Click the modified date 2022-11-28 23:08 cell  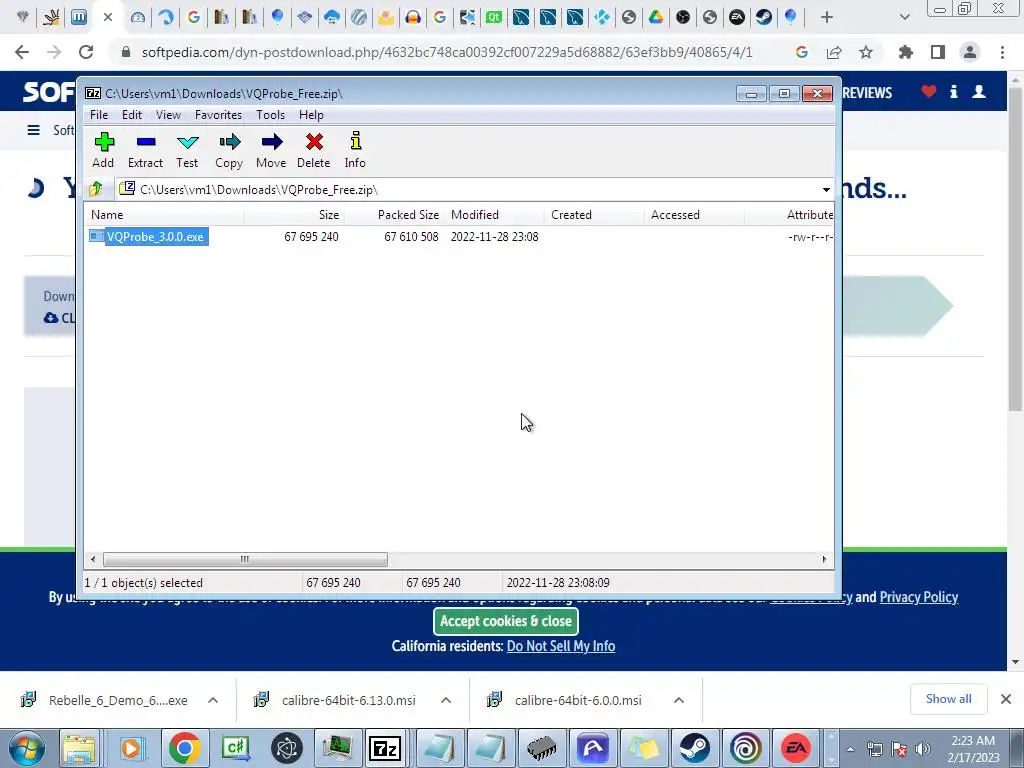(x=494, y=237)
